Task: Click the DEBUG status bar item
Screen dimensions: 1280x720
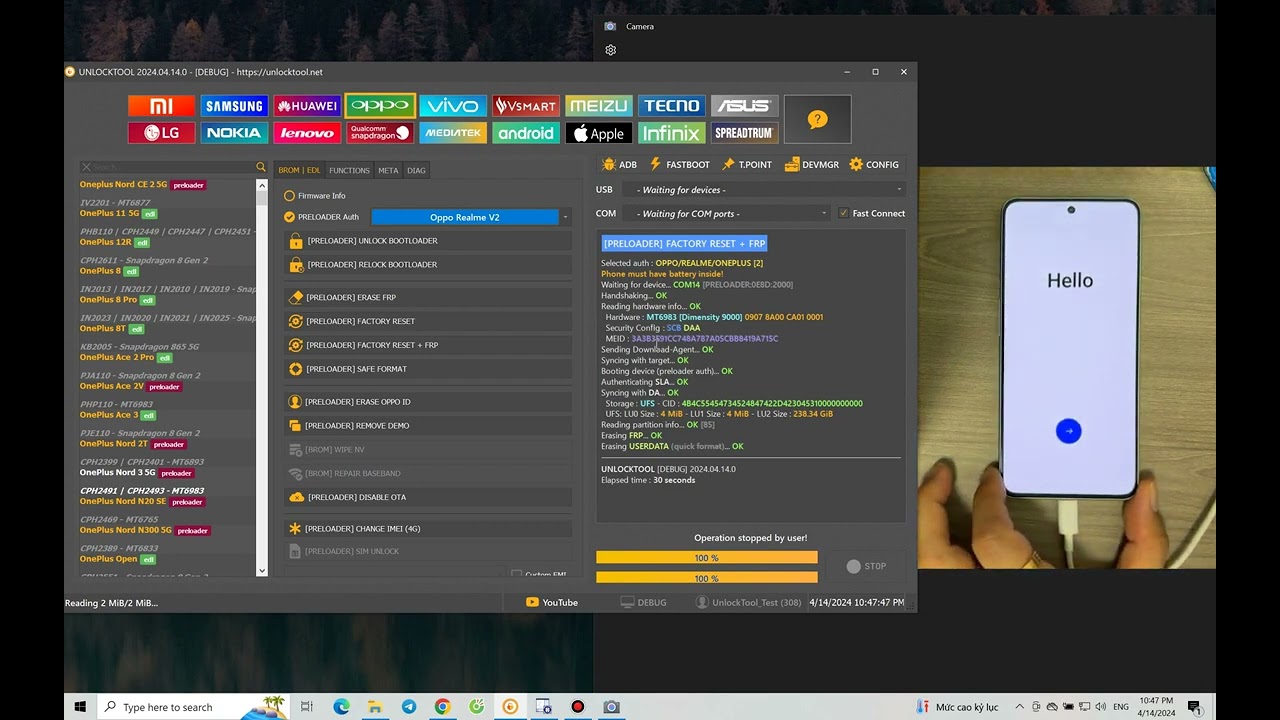Action: point(644,603)
